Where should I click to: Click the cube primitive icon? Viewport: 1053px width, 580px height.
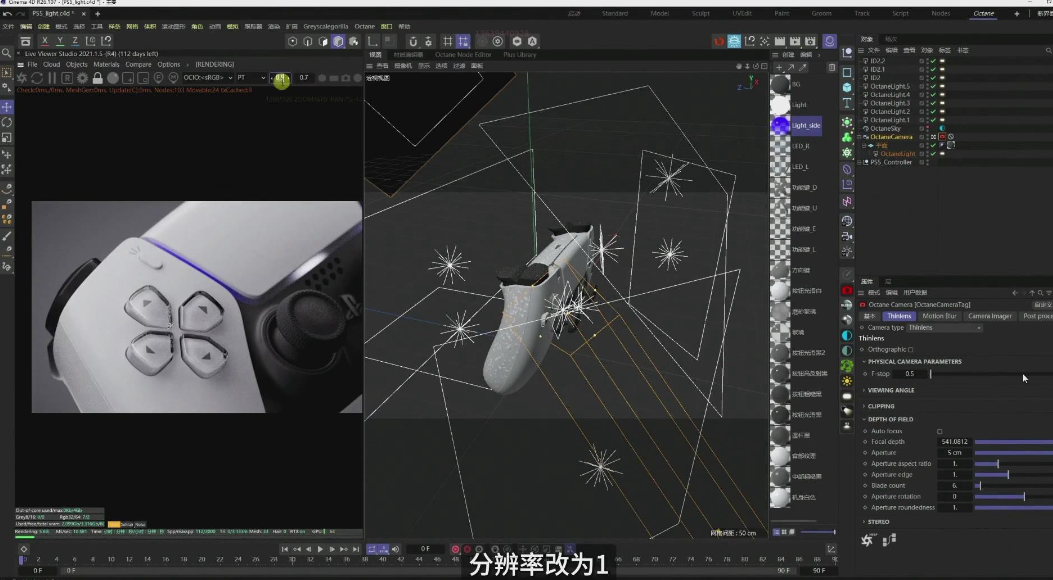(x=847, y=87)
